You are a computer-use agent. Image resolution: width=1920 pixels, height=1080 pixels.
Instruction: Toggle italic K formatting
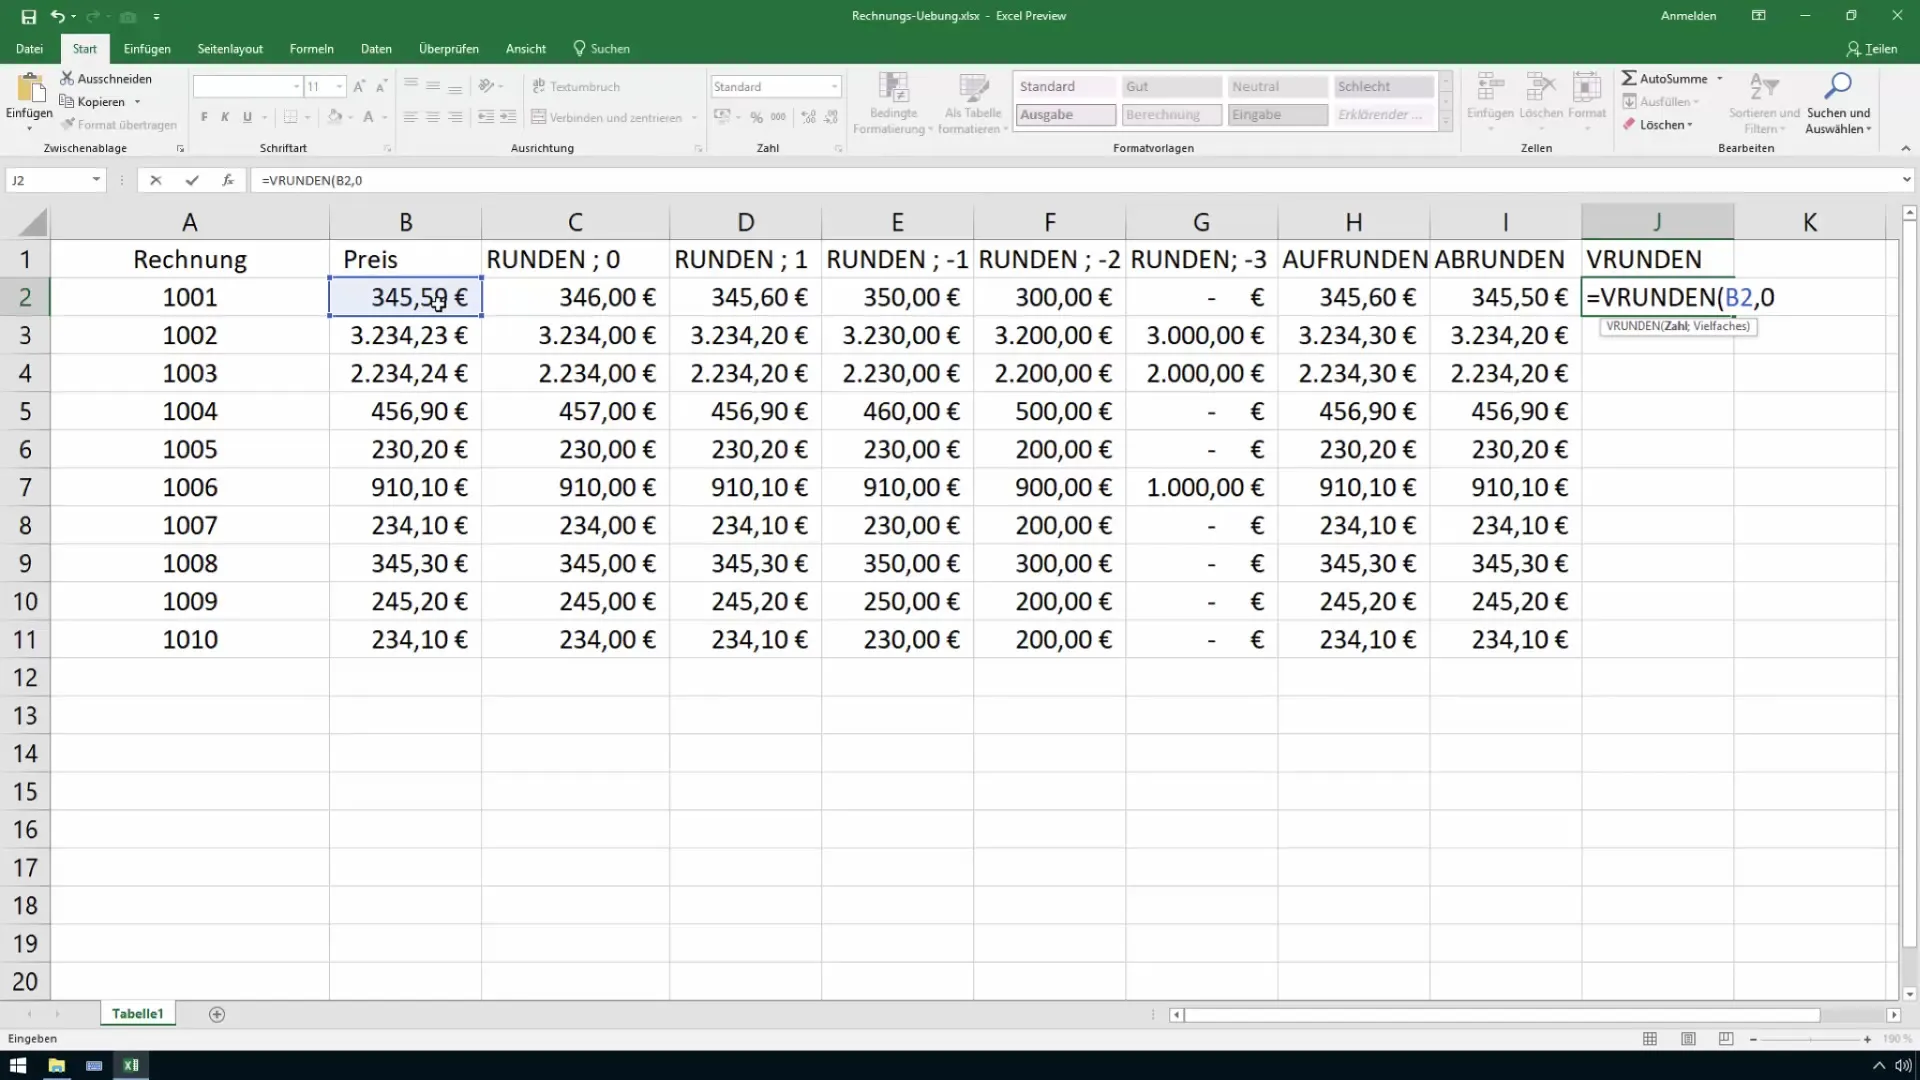click(x=225, y=117)
